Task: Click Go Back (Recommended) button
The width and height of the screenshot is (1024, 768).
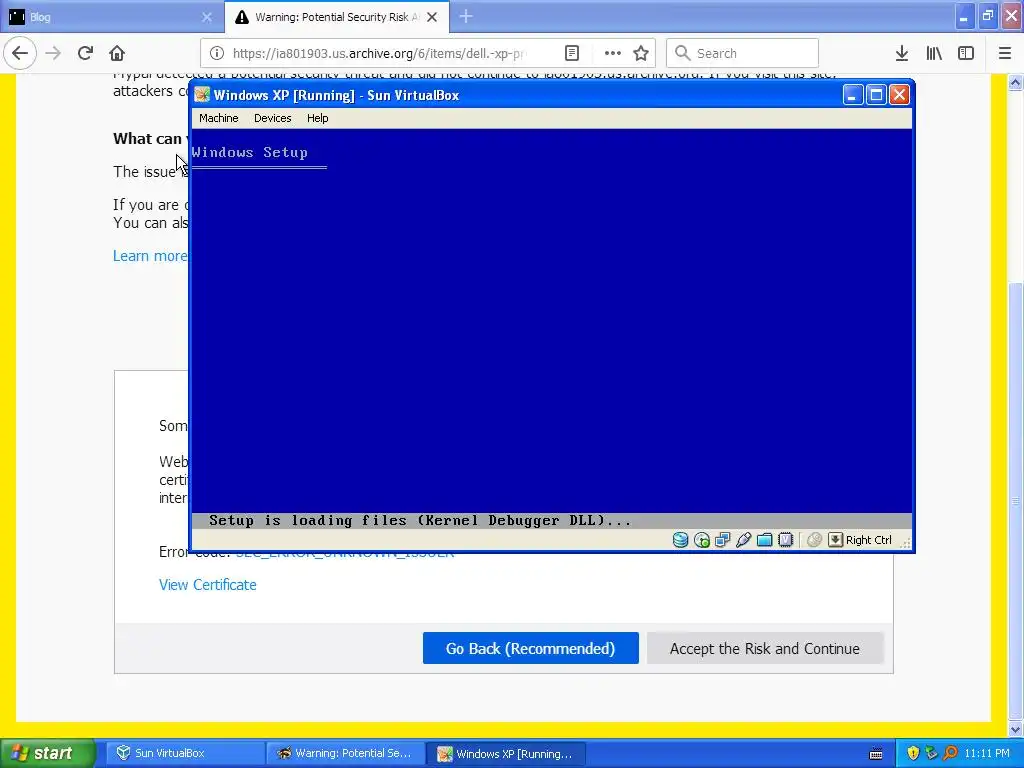Action: [530, 648]
